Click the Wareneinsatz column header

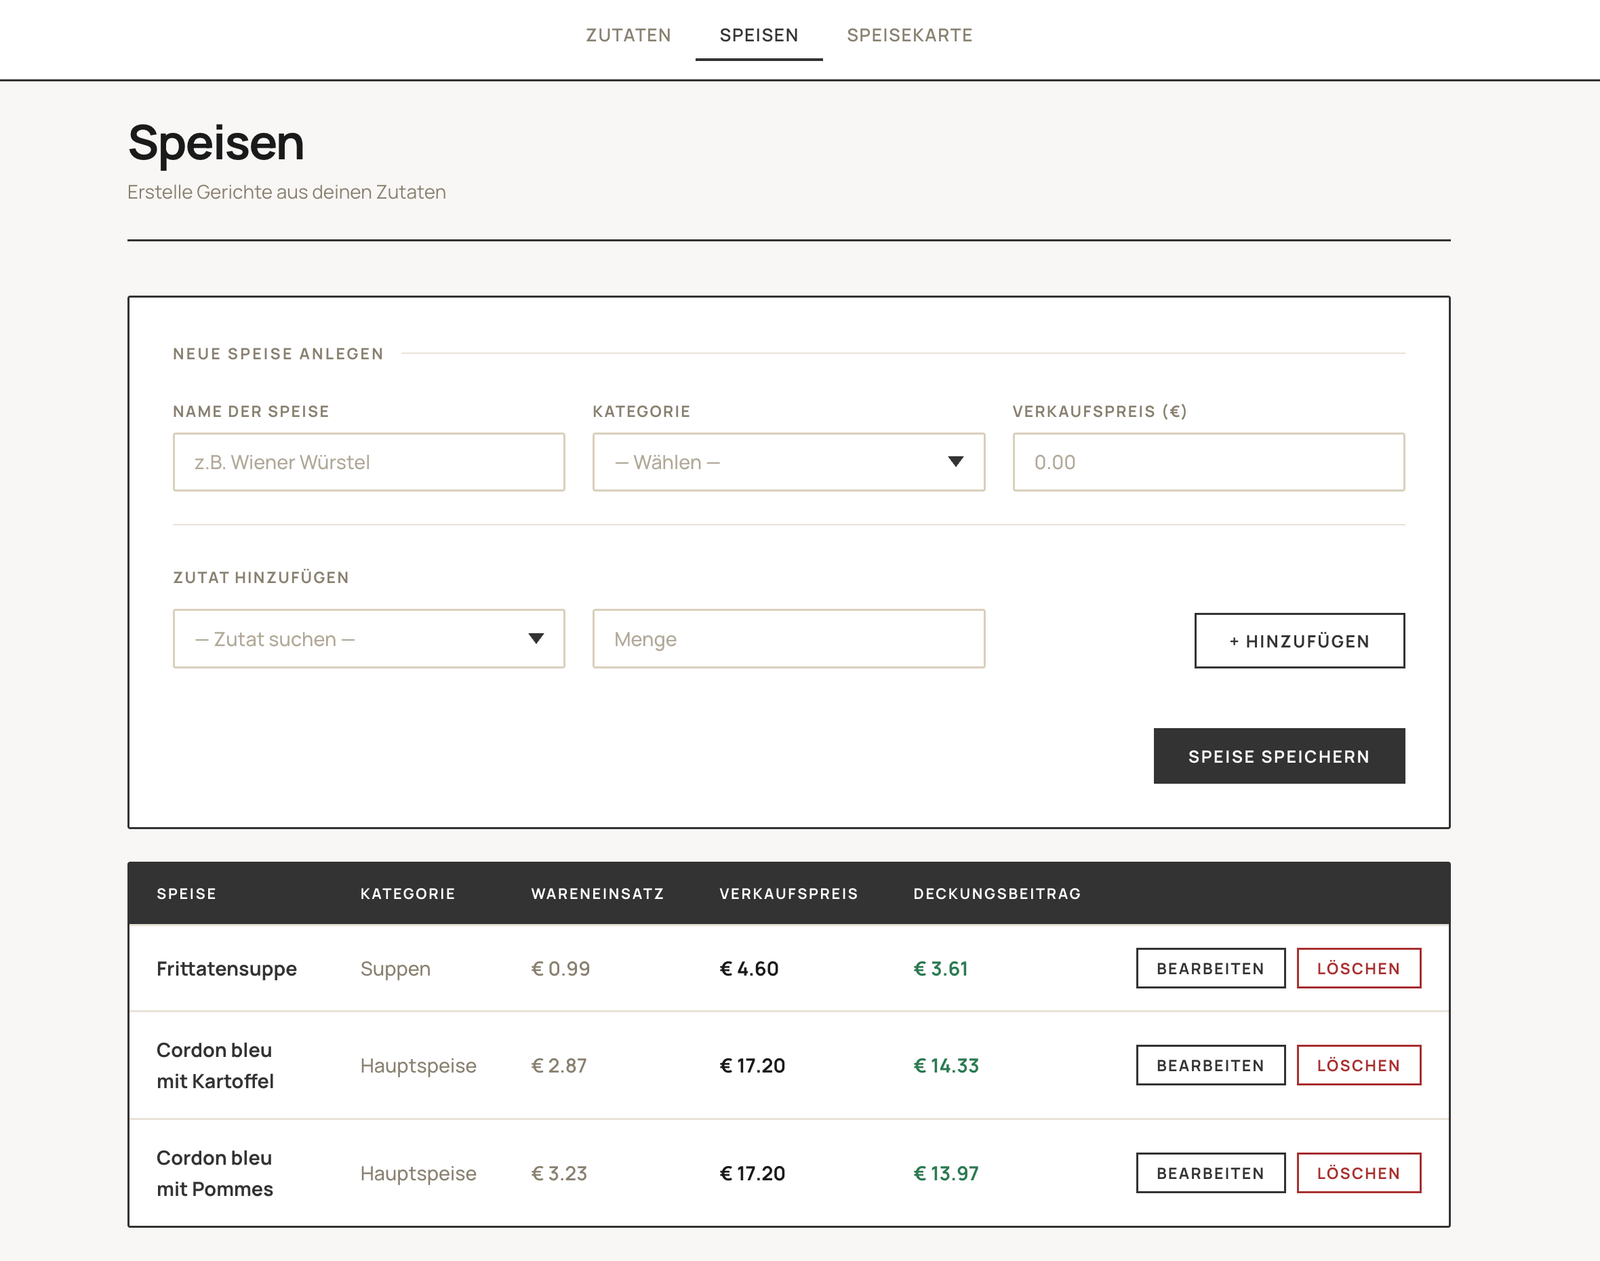pos(598,894)
